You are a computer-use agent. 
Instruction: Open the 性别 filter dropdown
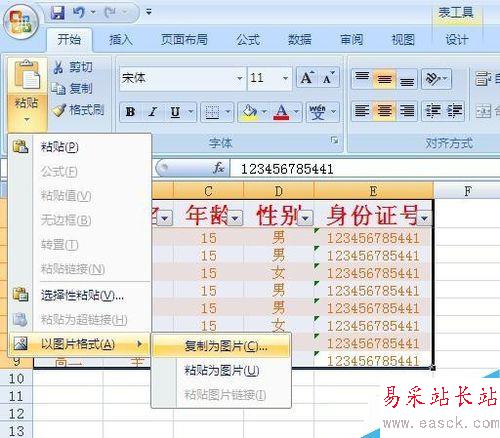pos(306,218)
